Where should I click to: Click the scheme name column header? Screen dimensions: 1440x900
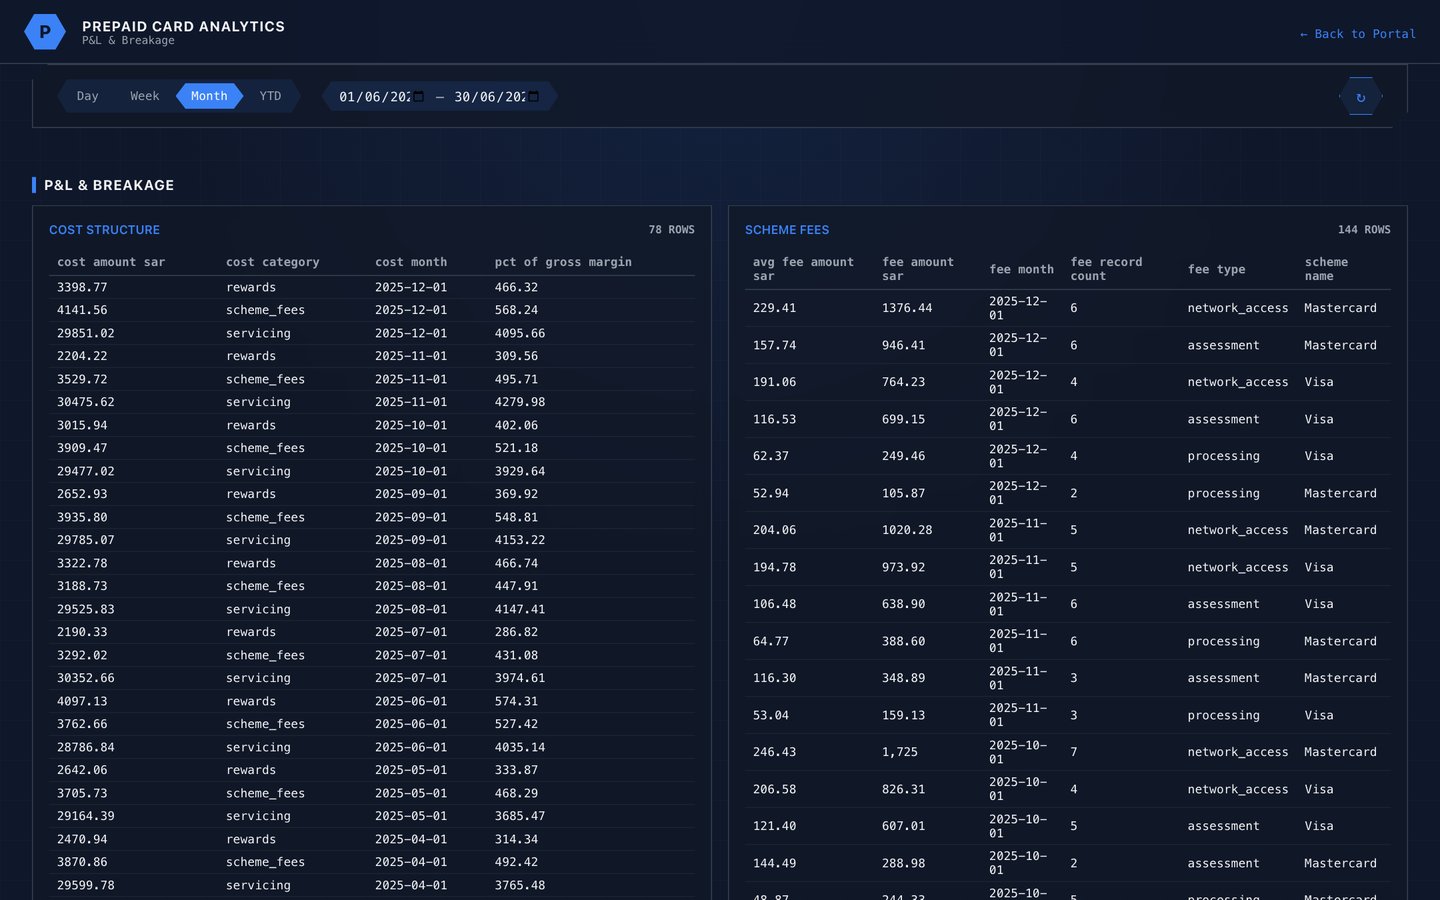click(1326, 269)
